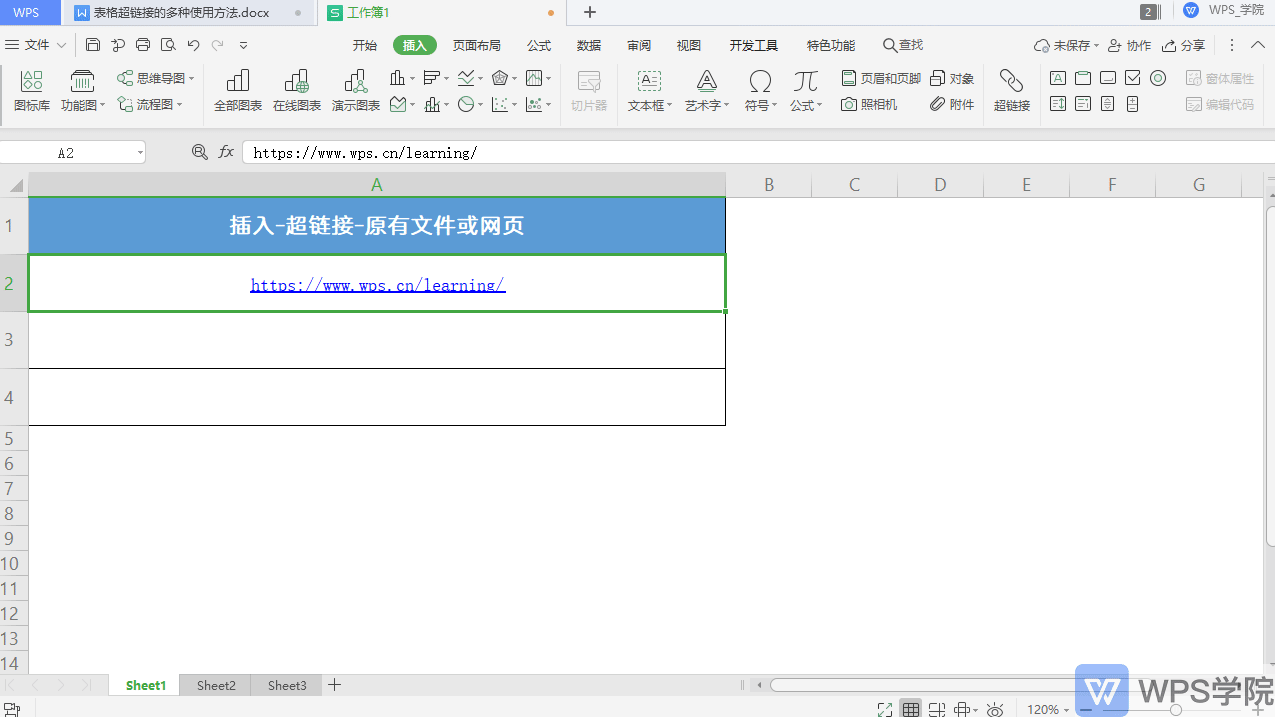The image size is (1275, 717).
Task: Click the Name Box showing A2
Action: [x=73, y=153]
